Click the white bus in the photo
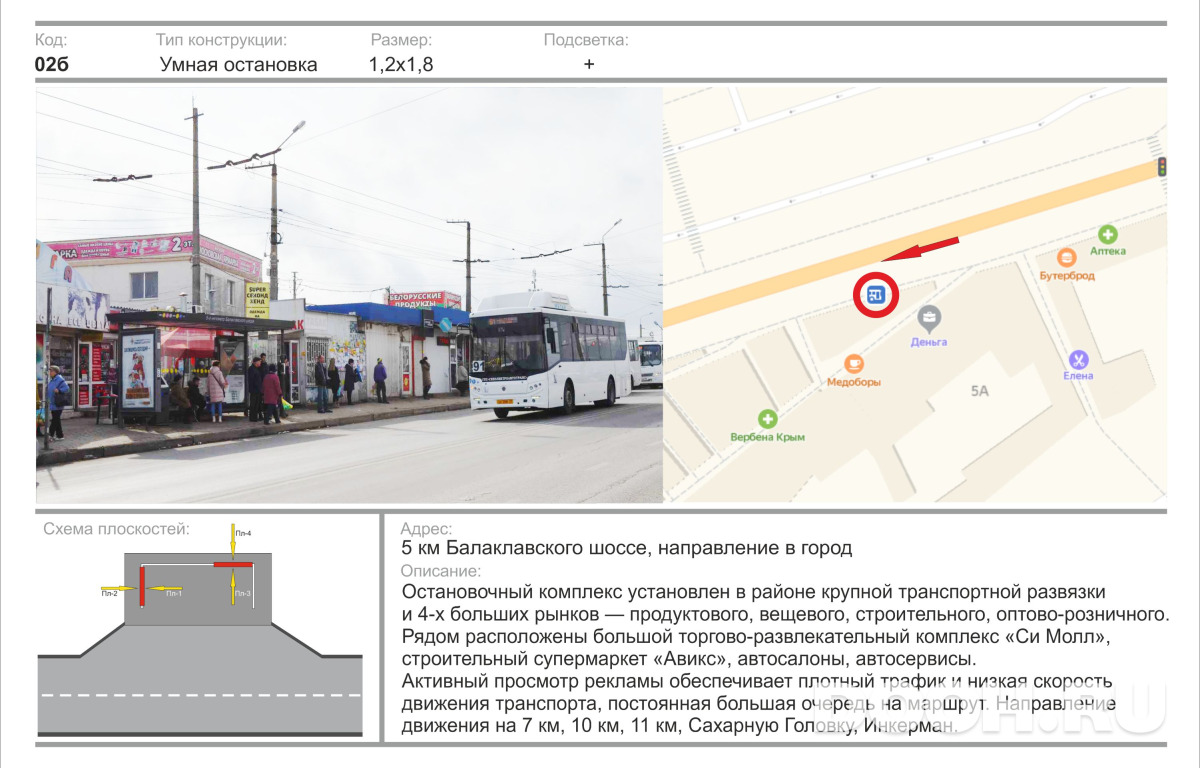The width and height of the screenshot is (1200, 768). pos(550,357)
